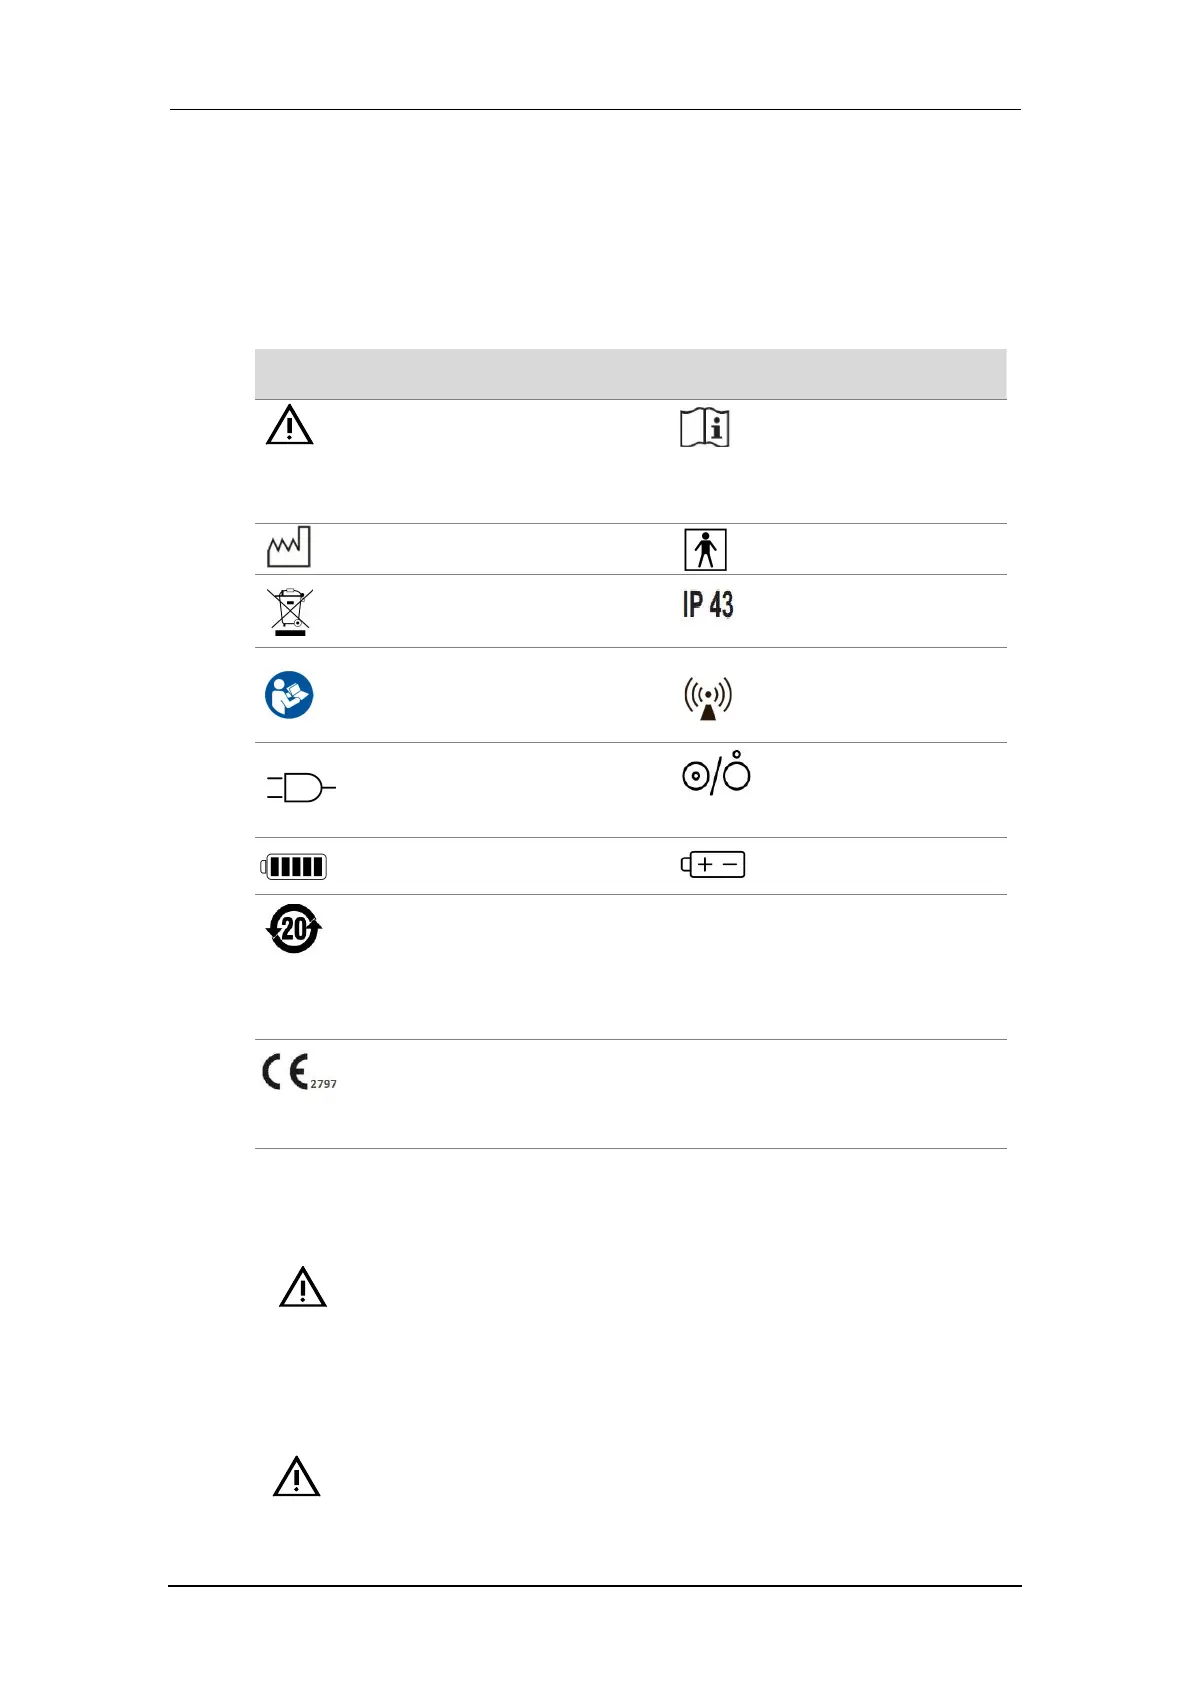1191x1684 pixels.
Task: Click the last warning triangle near page bottom
Action: 297,1477
